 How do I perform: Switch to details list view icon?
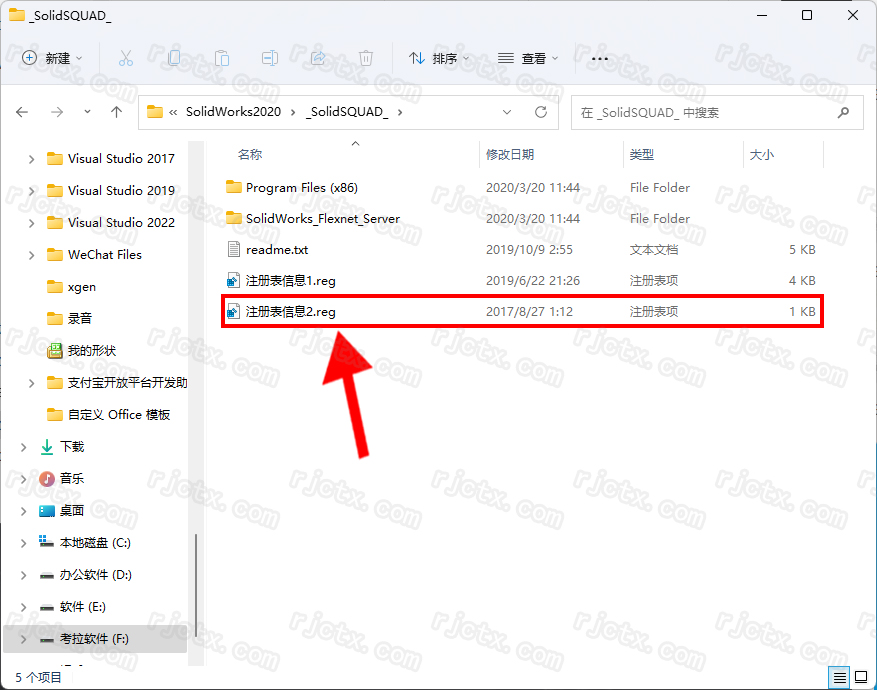[x=840, y=677]
